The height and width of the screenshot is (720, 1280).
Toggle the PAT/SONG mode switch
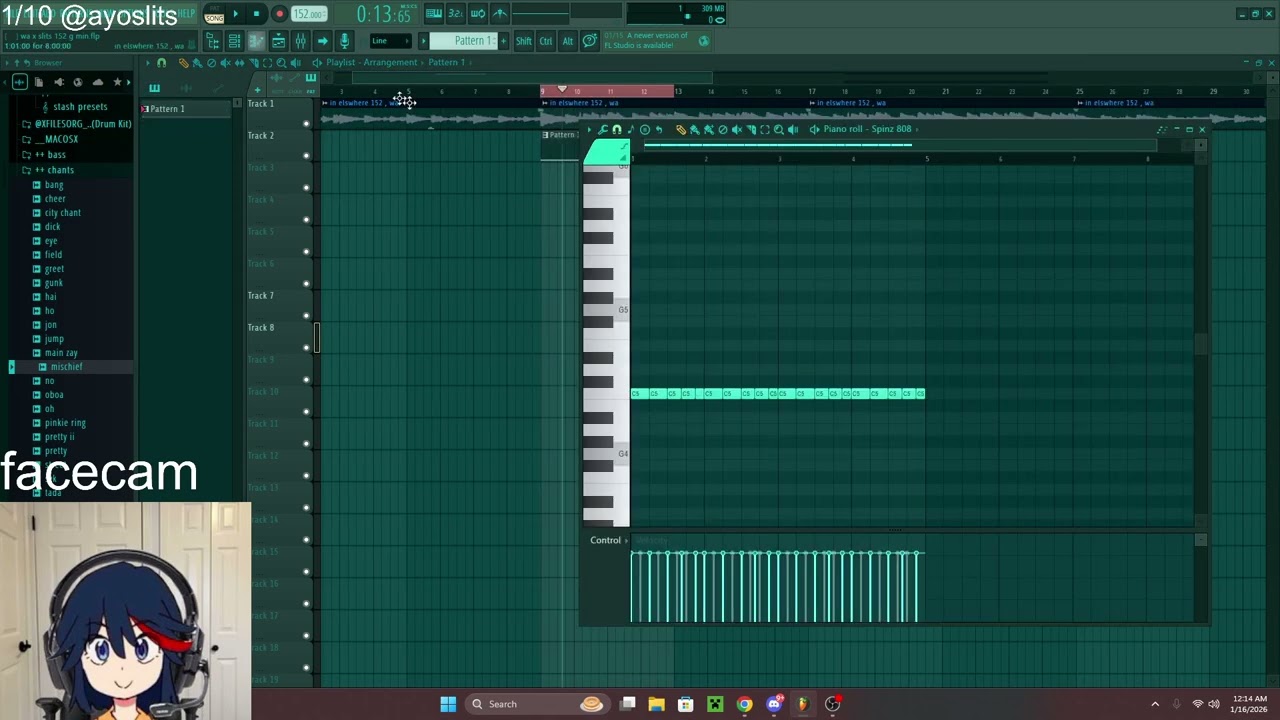click(x=214, y=14)
